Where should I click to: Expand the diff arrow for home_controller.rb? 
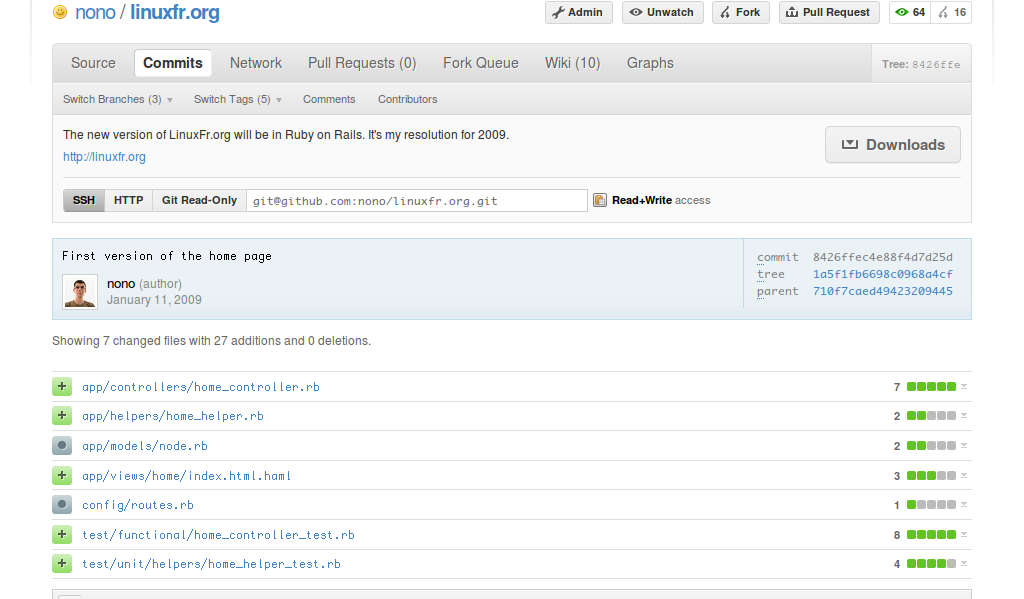pyautogui.click(x=964, y=387)
